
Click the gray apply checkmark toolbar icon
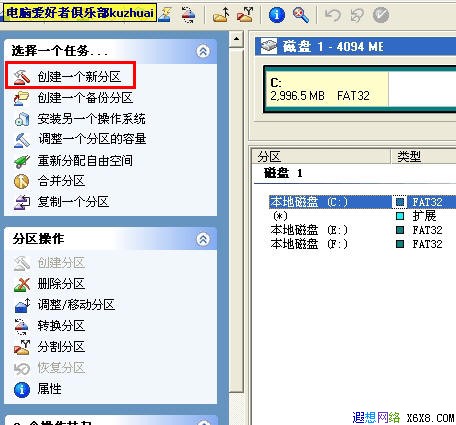(381, 15)
